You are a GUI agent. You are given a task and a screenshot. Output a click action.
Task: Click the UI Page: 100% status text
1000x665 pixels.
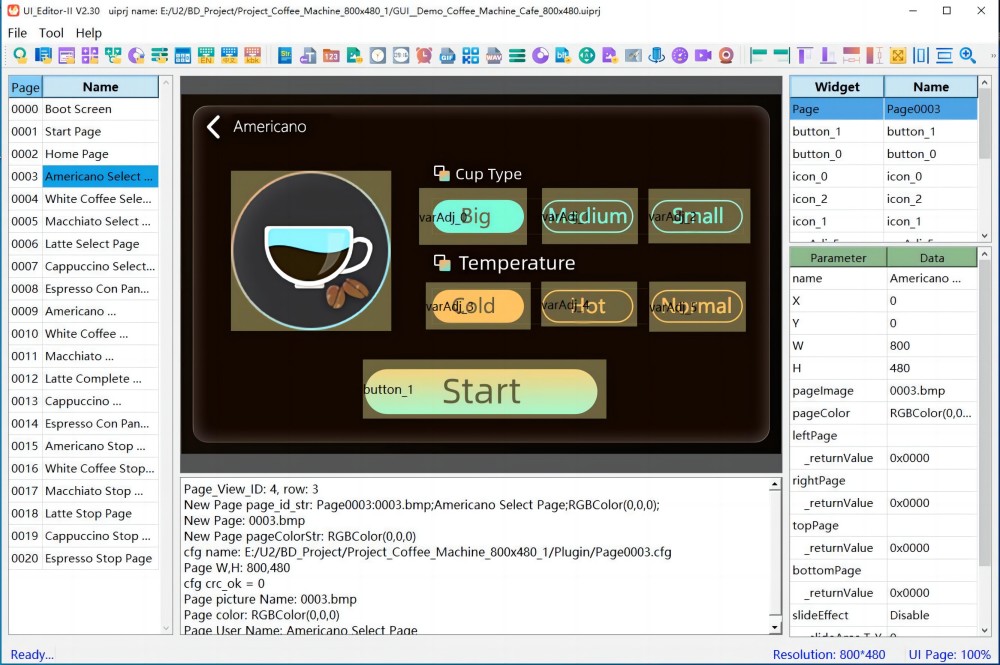(x=949, y=654)
